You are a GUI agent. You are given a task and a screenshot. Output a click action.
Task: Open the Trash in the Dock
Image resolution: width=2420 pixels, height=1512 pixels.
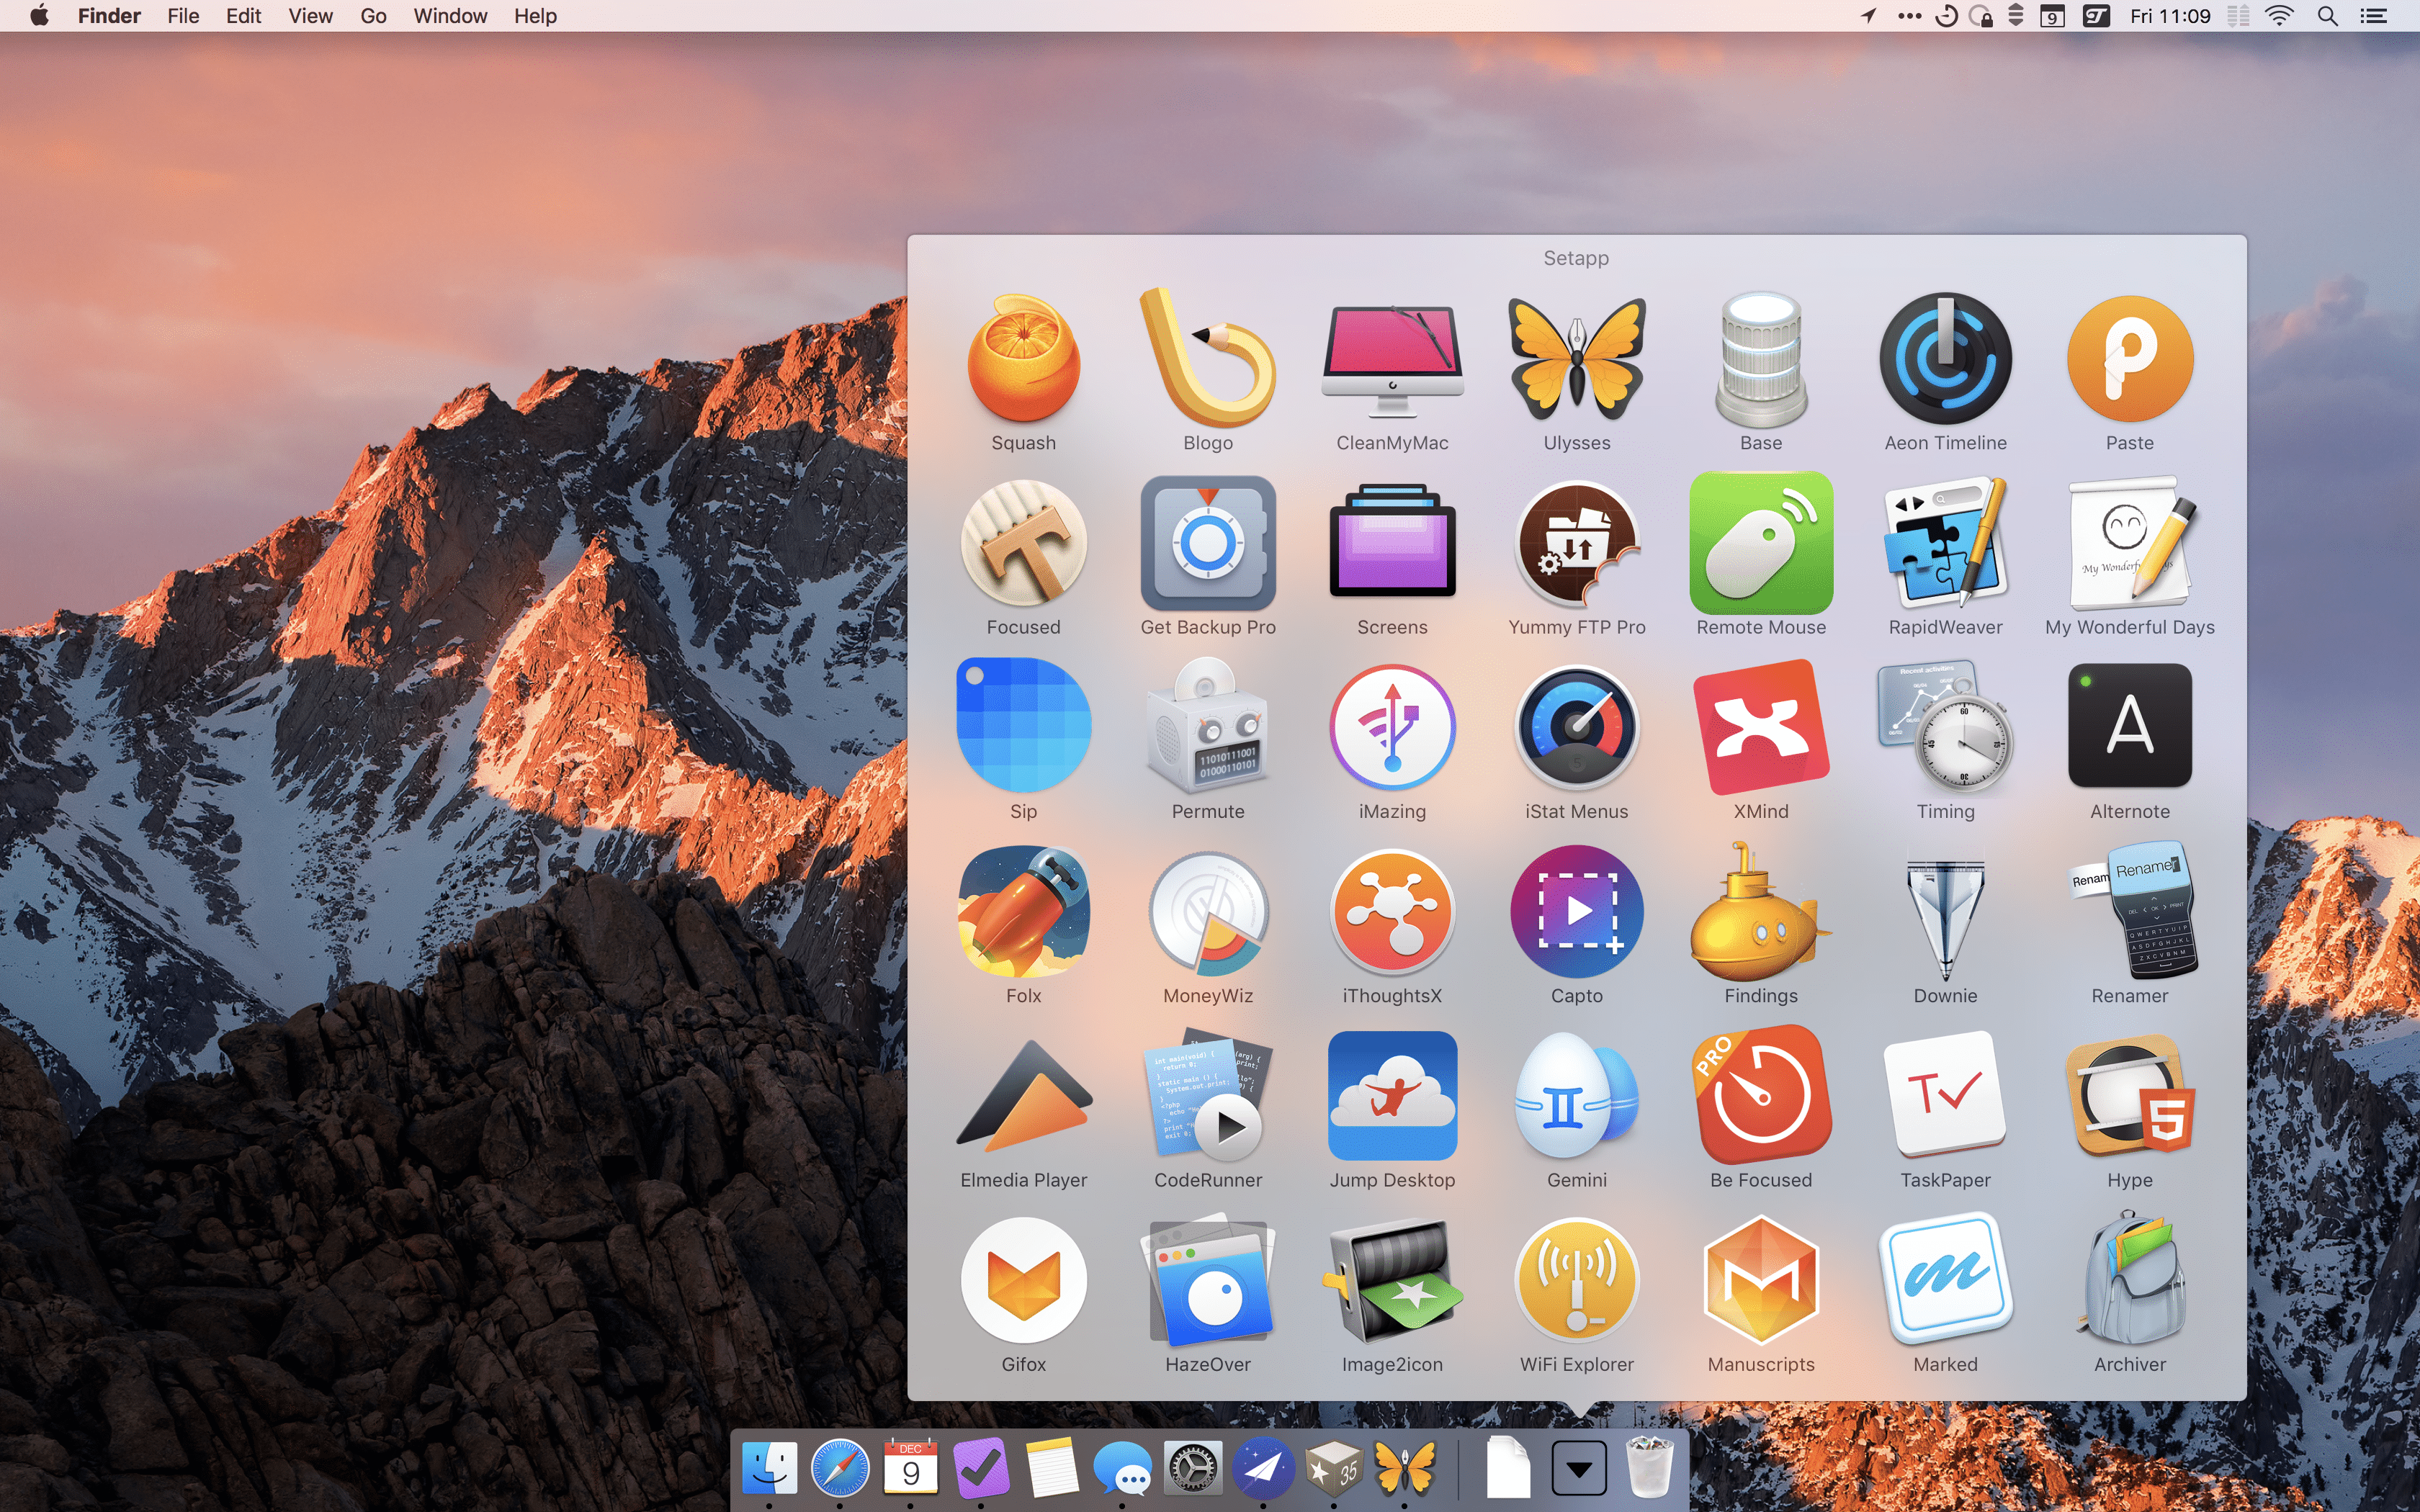[1650, 1468]
